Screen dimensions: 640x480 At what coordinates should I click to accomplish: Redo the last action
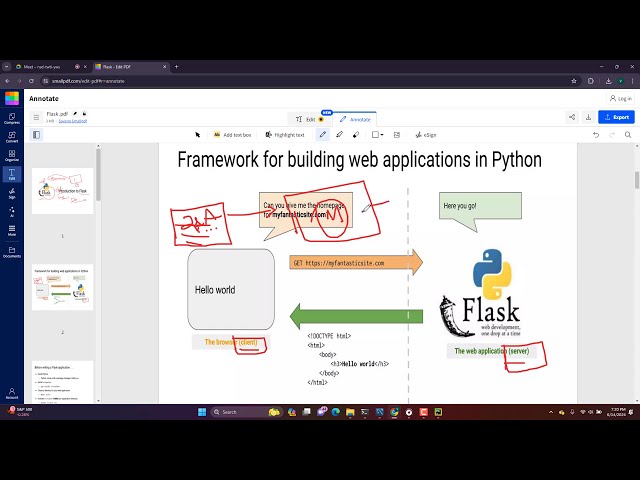(612, 135)
